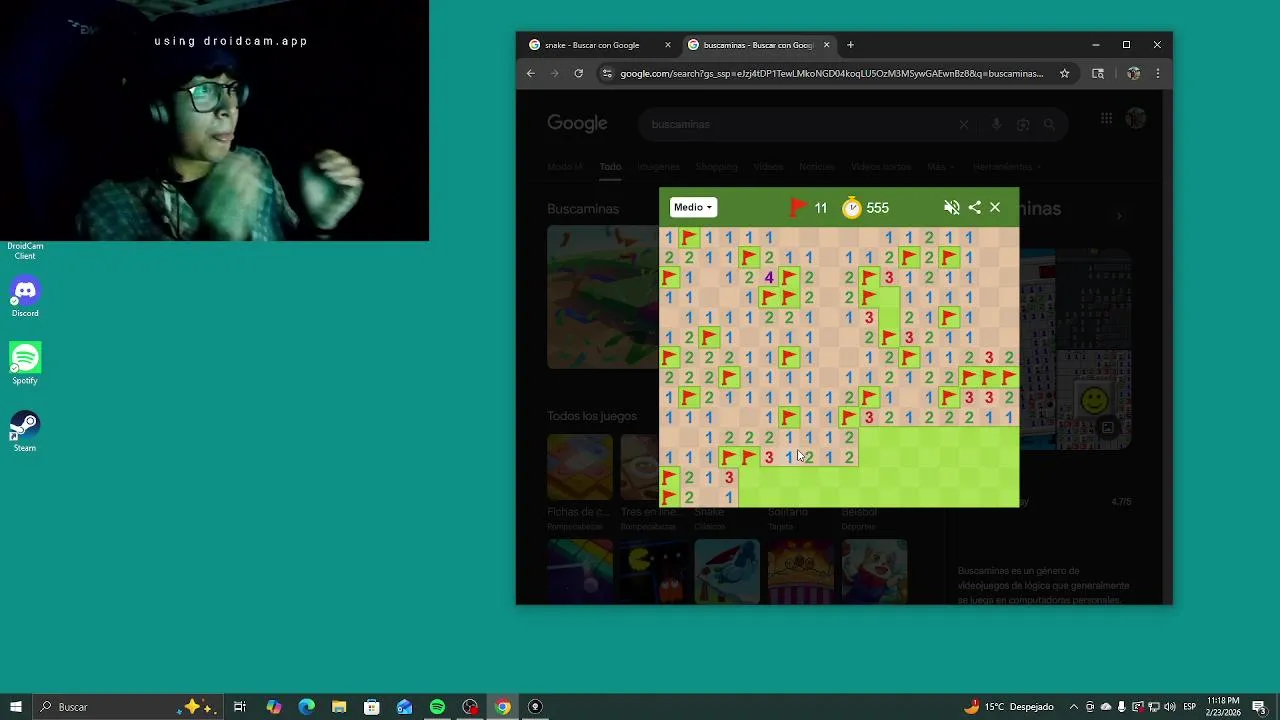
Task: Open the Spotify desktop shortcut
Action: pyautogui.click(x=25, y=364)
